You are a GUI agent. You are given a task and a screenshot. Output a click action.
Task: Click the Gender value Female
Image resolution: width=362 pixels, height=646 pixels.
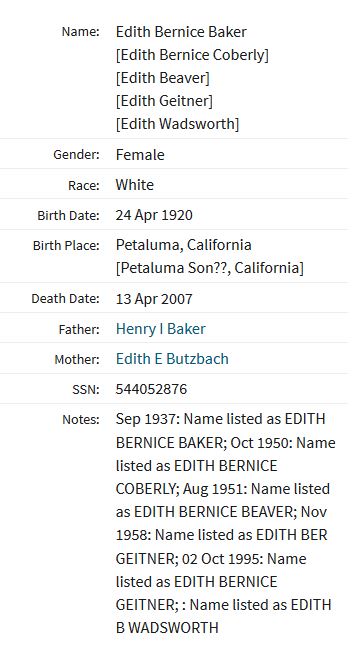140,154
